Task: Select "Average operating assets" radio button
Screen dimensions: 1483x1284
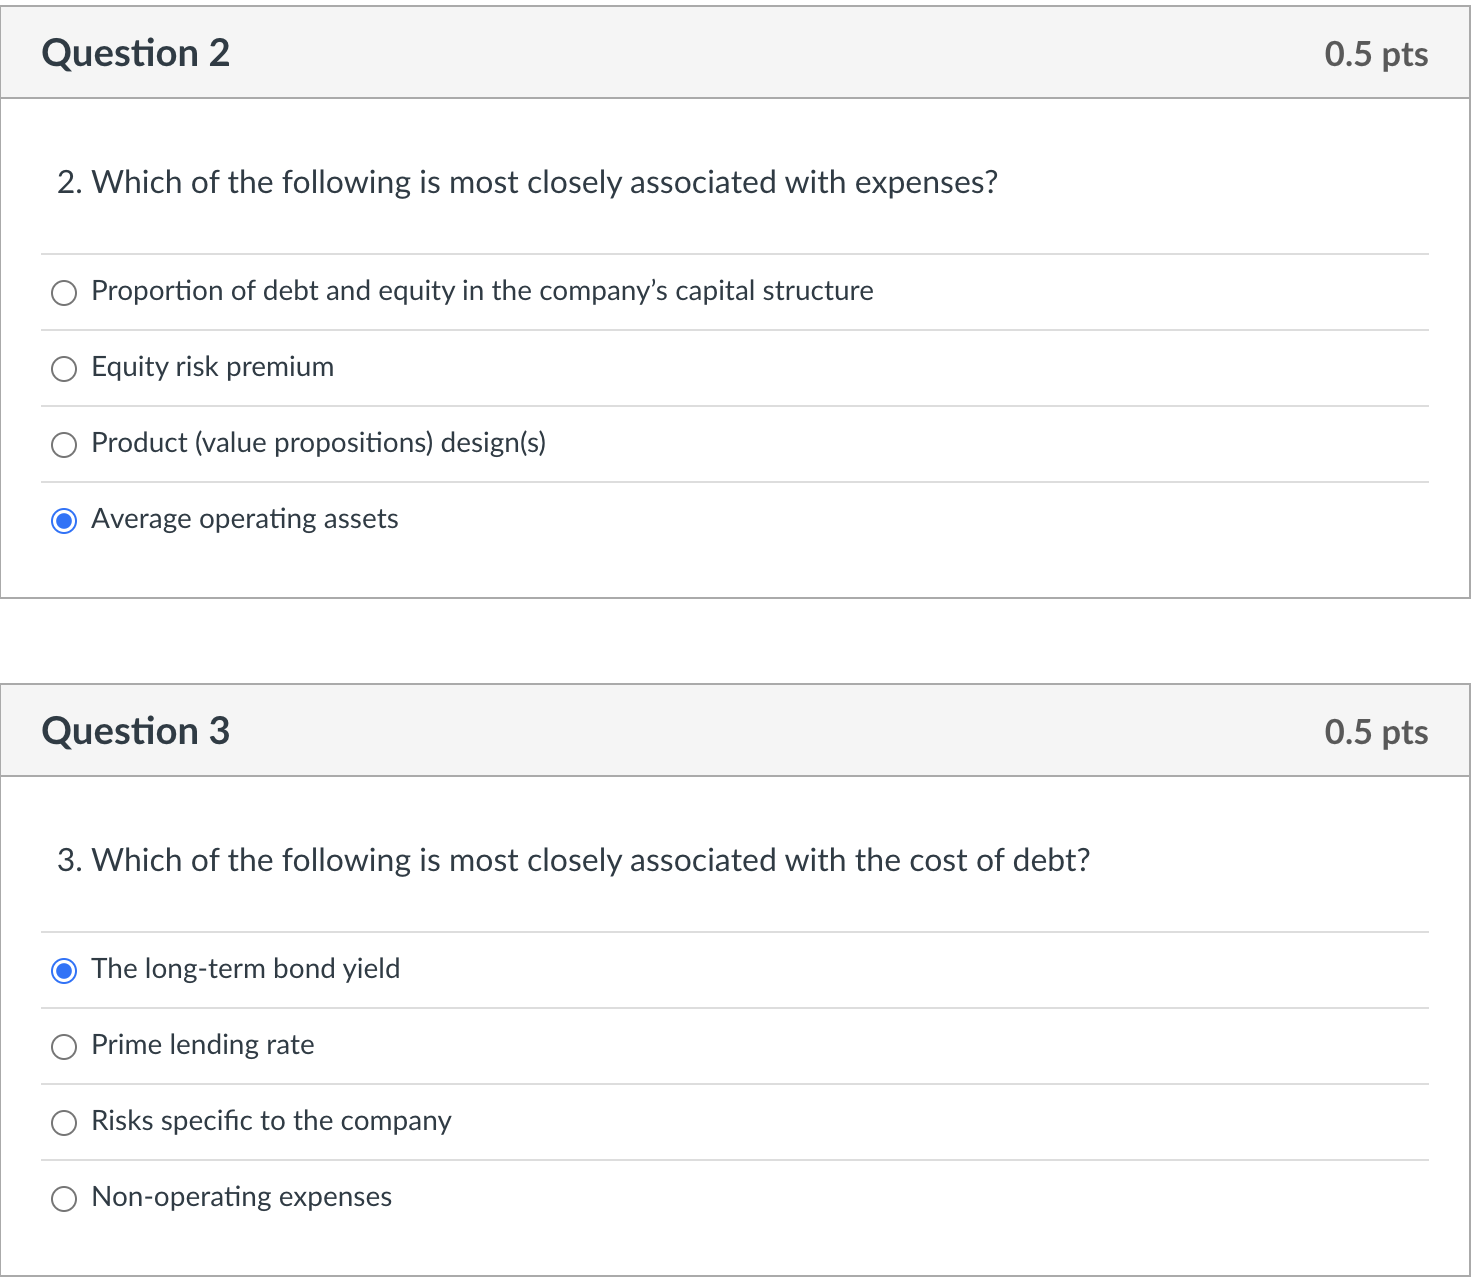Action: (64, 520)
